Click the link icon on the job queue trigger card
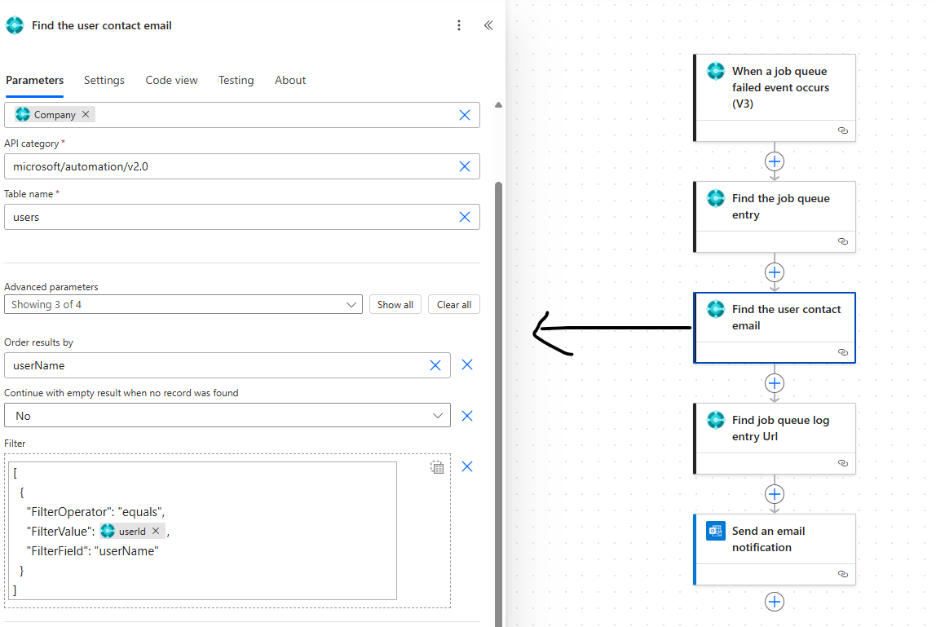Image resolution: width=936 pixels, height=627 pixels. [x=843, y=130]
